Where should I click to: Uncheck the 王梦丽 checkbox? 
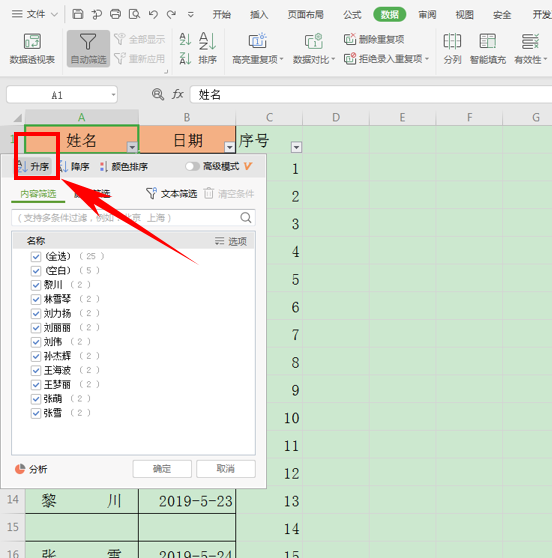point(36,384)
